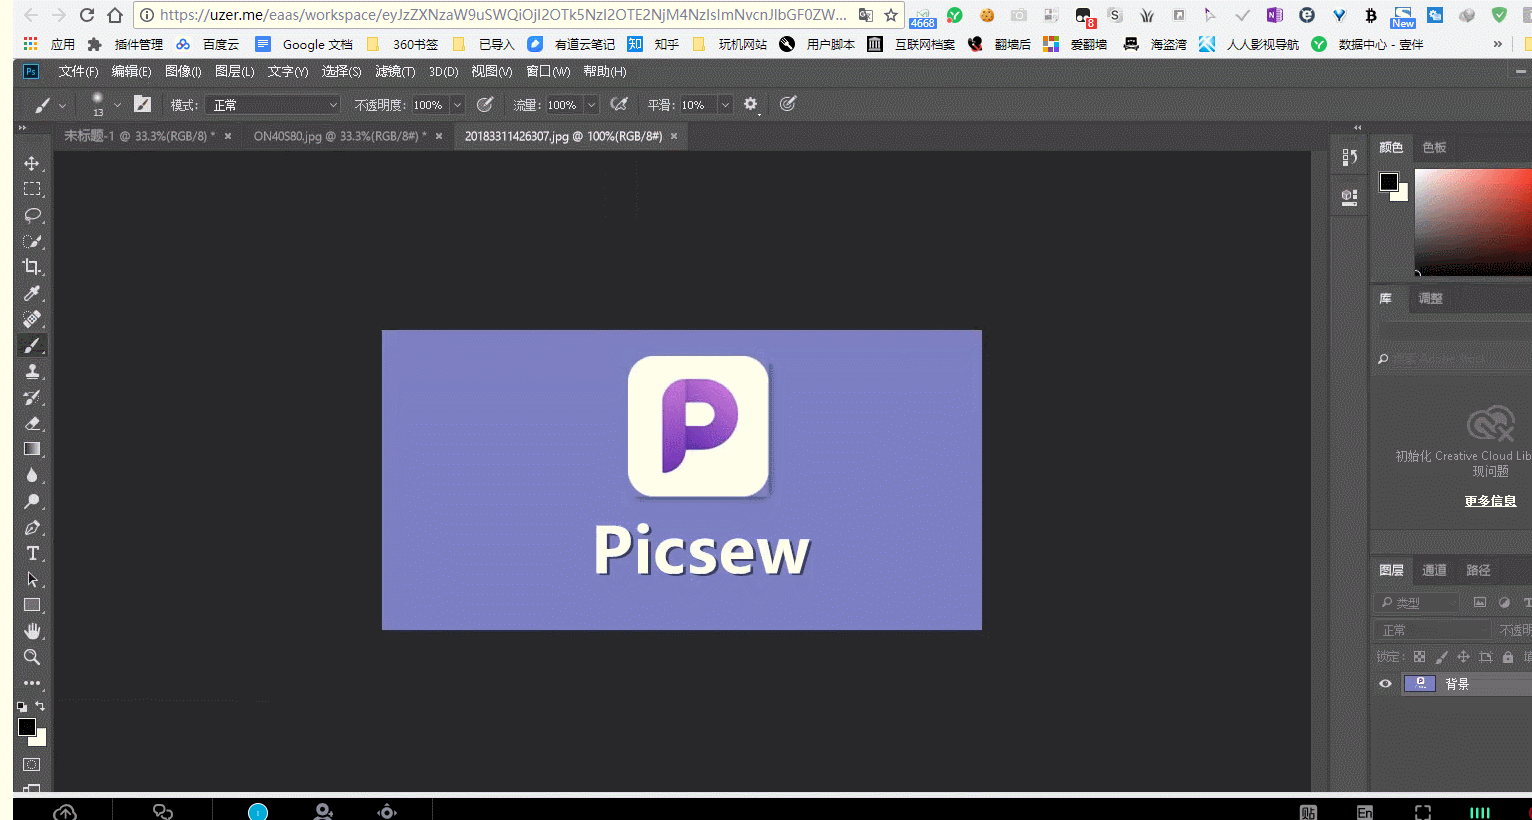The height and width of the screenshot is (820, 1532).
Task: Toggle lock image pixels
Action: tap(1441, 657)
